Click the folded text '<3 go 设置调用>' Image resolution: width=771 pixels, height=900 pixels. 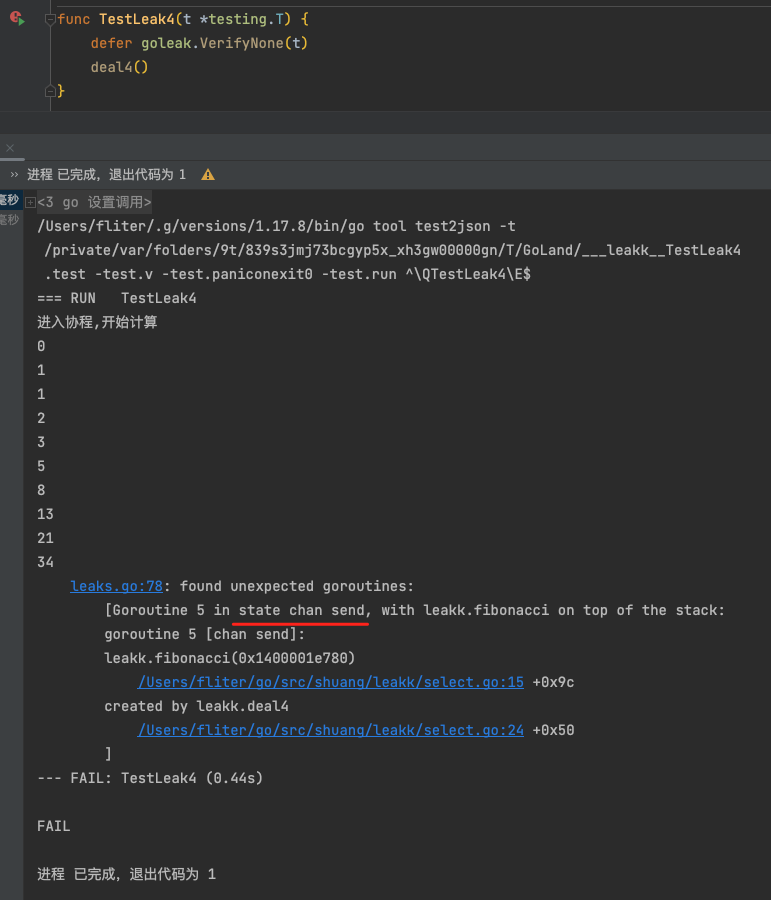click(95, 202)
